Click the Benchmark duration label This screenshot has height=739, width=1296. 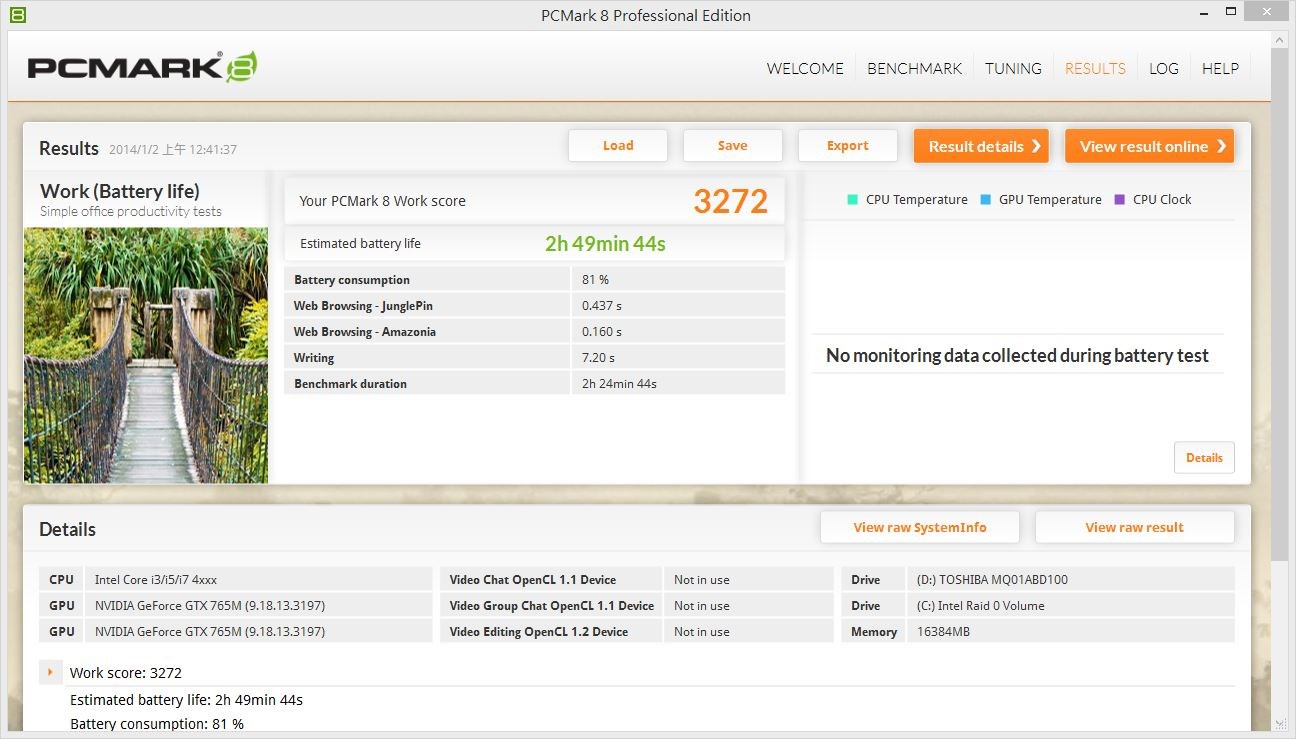(350, 384)
